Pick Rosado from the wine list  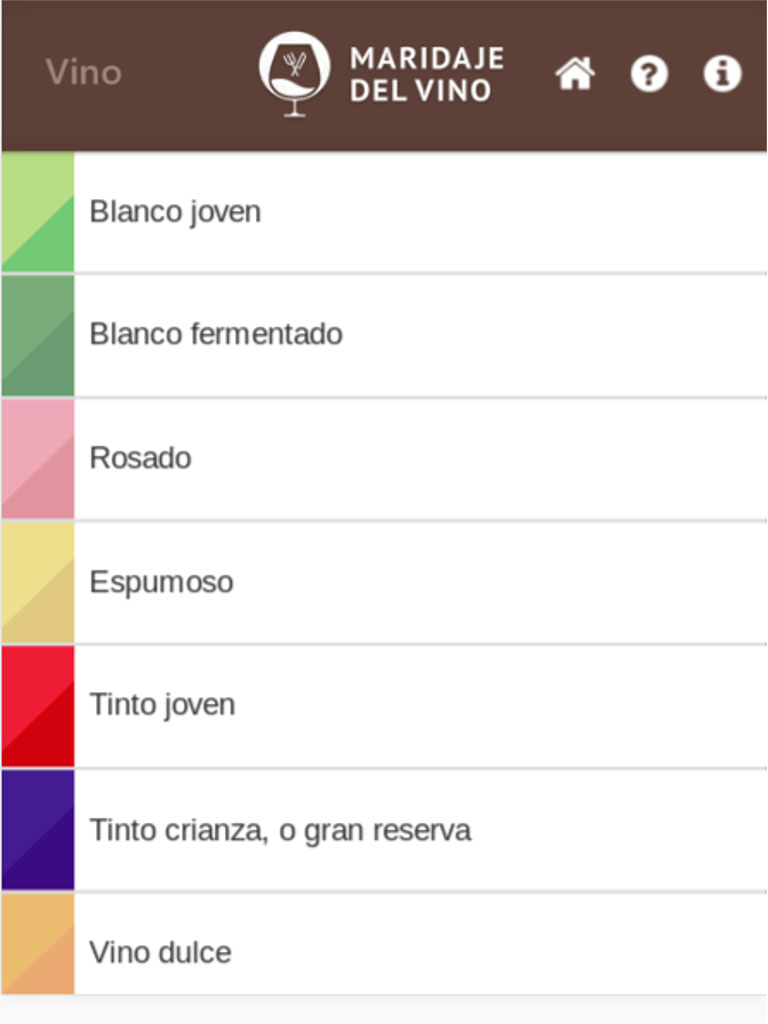384,458
